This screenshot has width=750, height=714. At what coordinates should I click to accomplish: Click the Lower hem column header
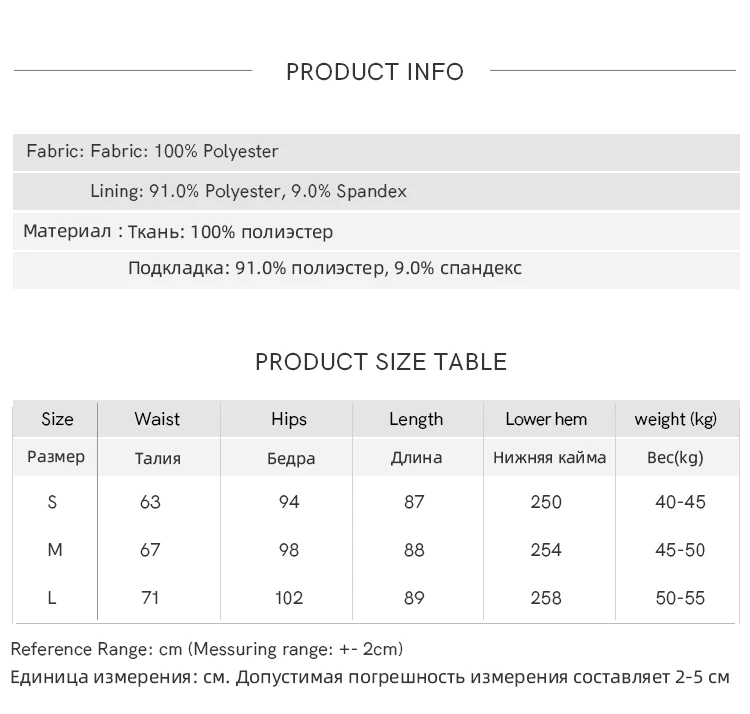point(546,419)
